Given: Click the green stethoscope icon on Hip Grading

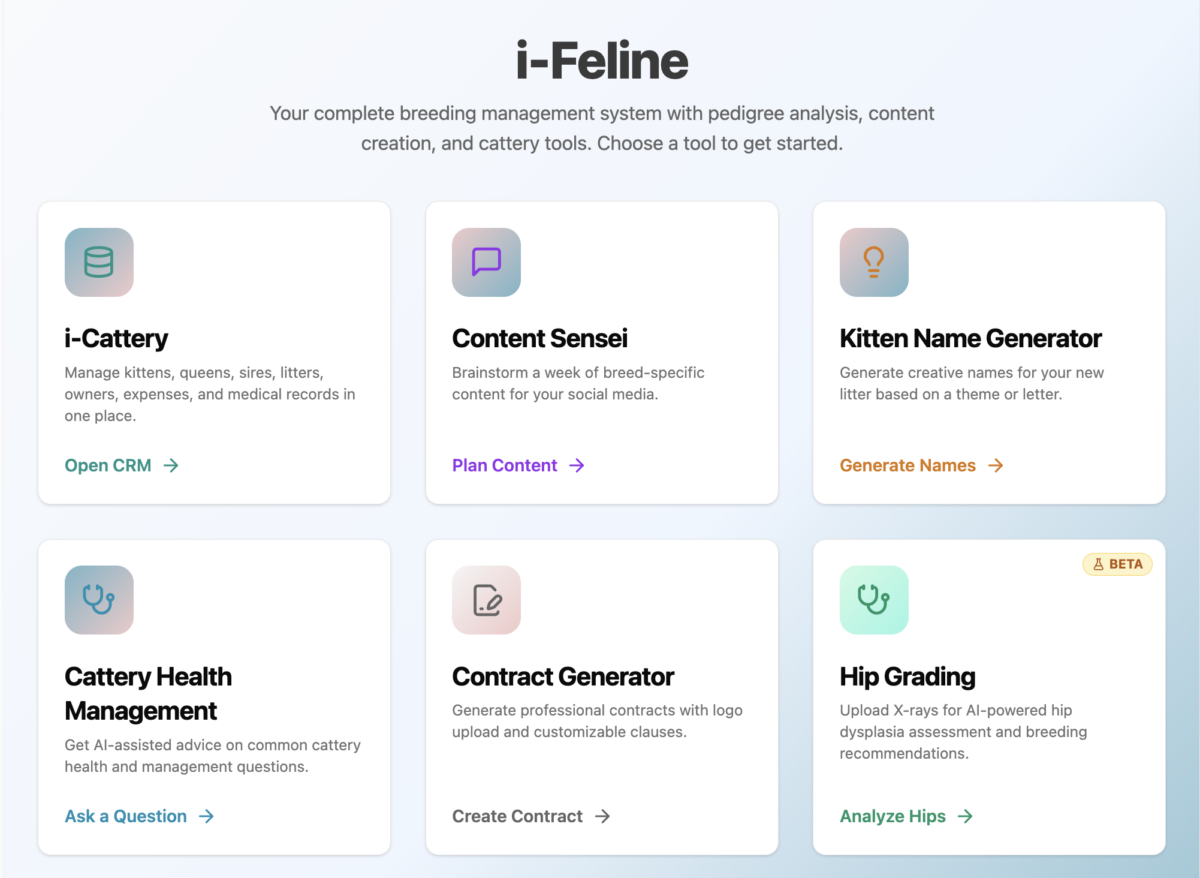Looking at the screenshot, I should pos(873,600).
